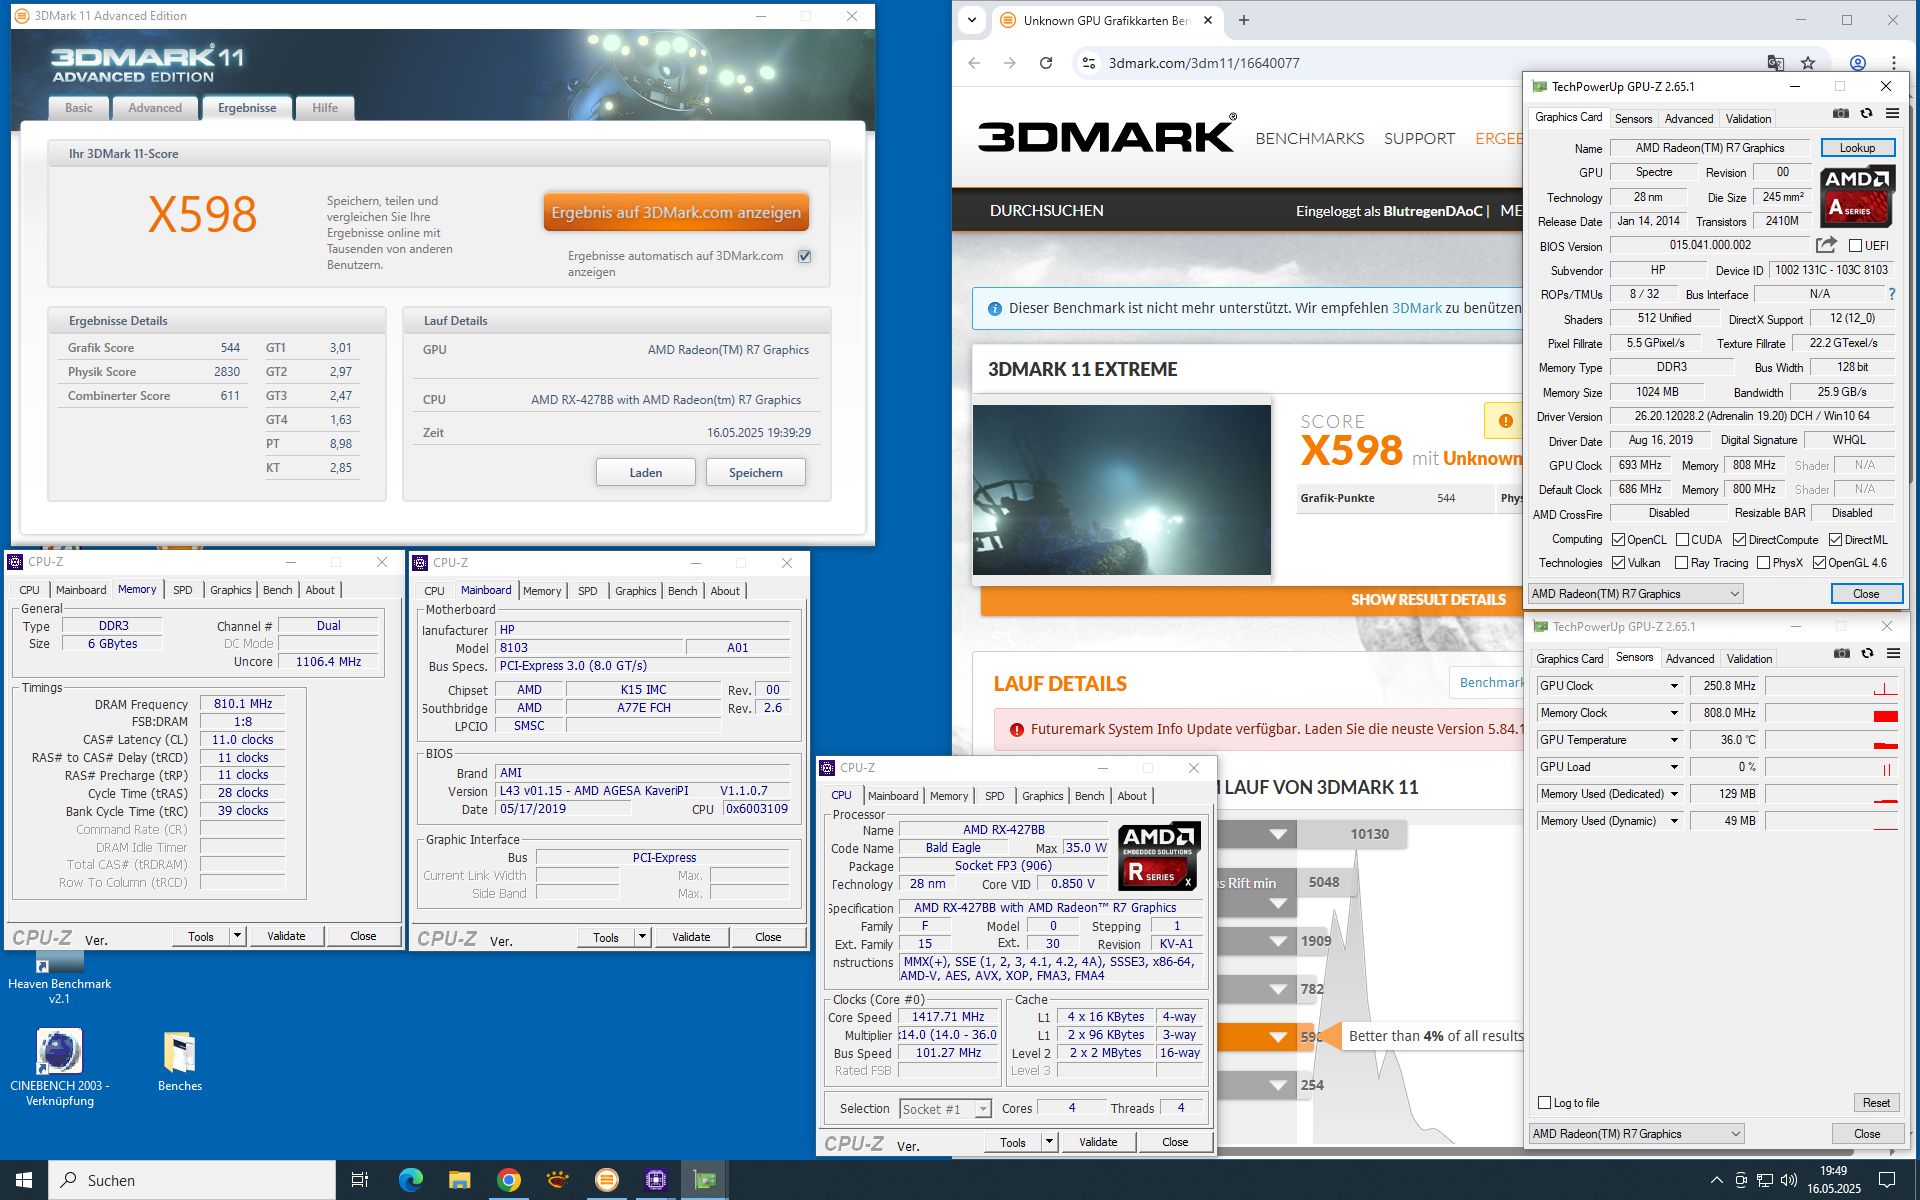Toggle the PhysX checkbox in GPU-Z

1763,563
